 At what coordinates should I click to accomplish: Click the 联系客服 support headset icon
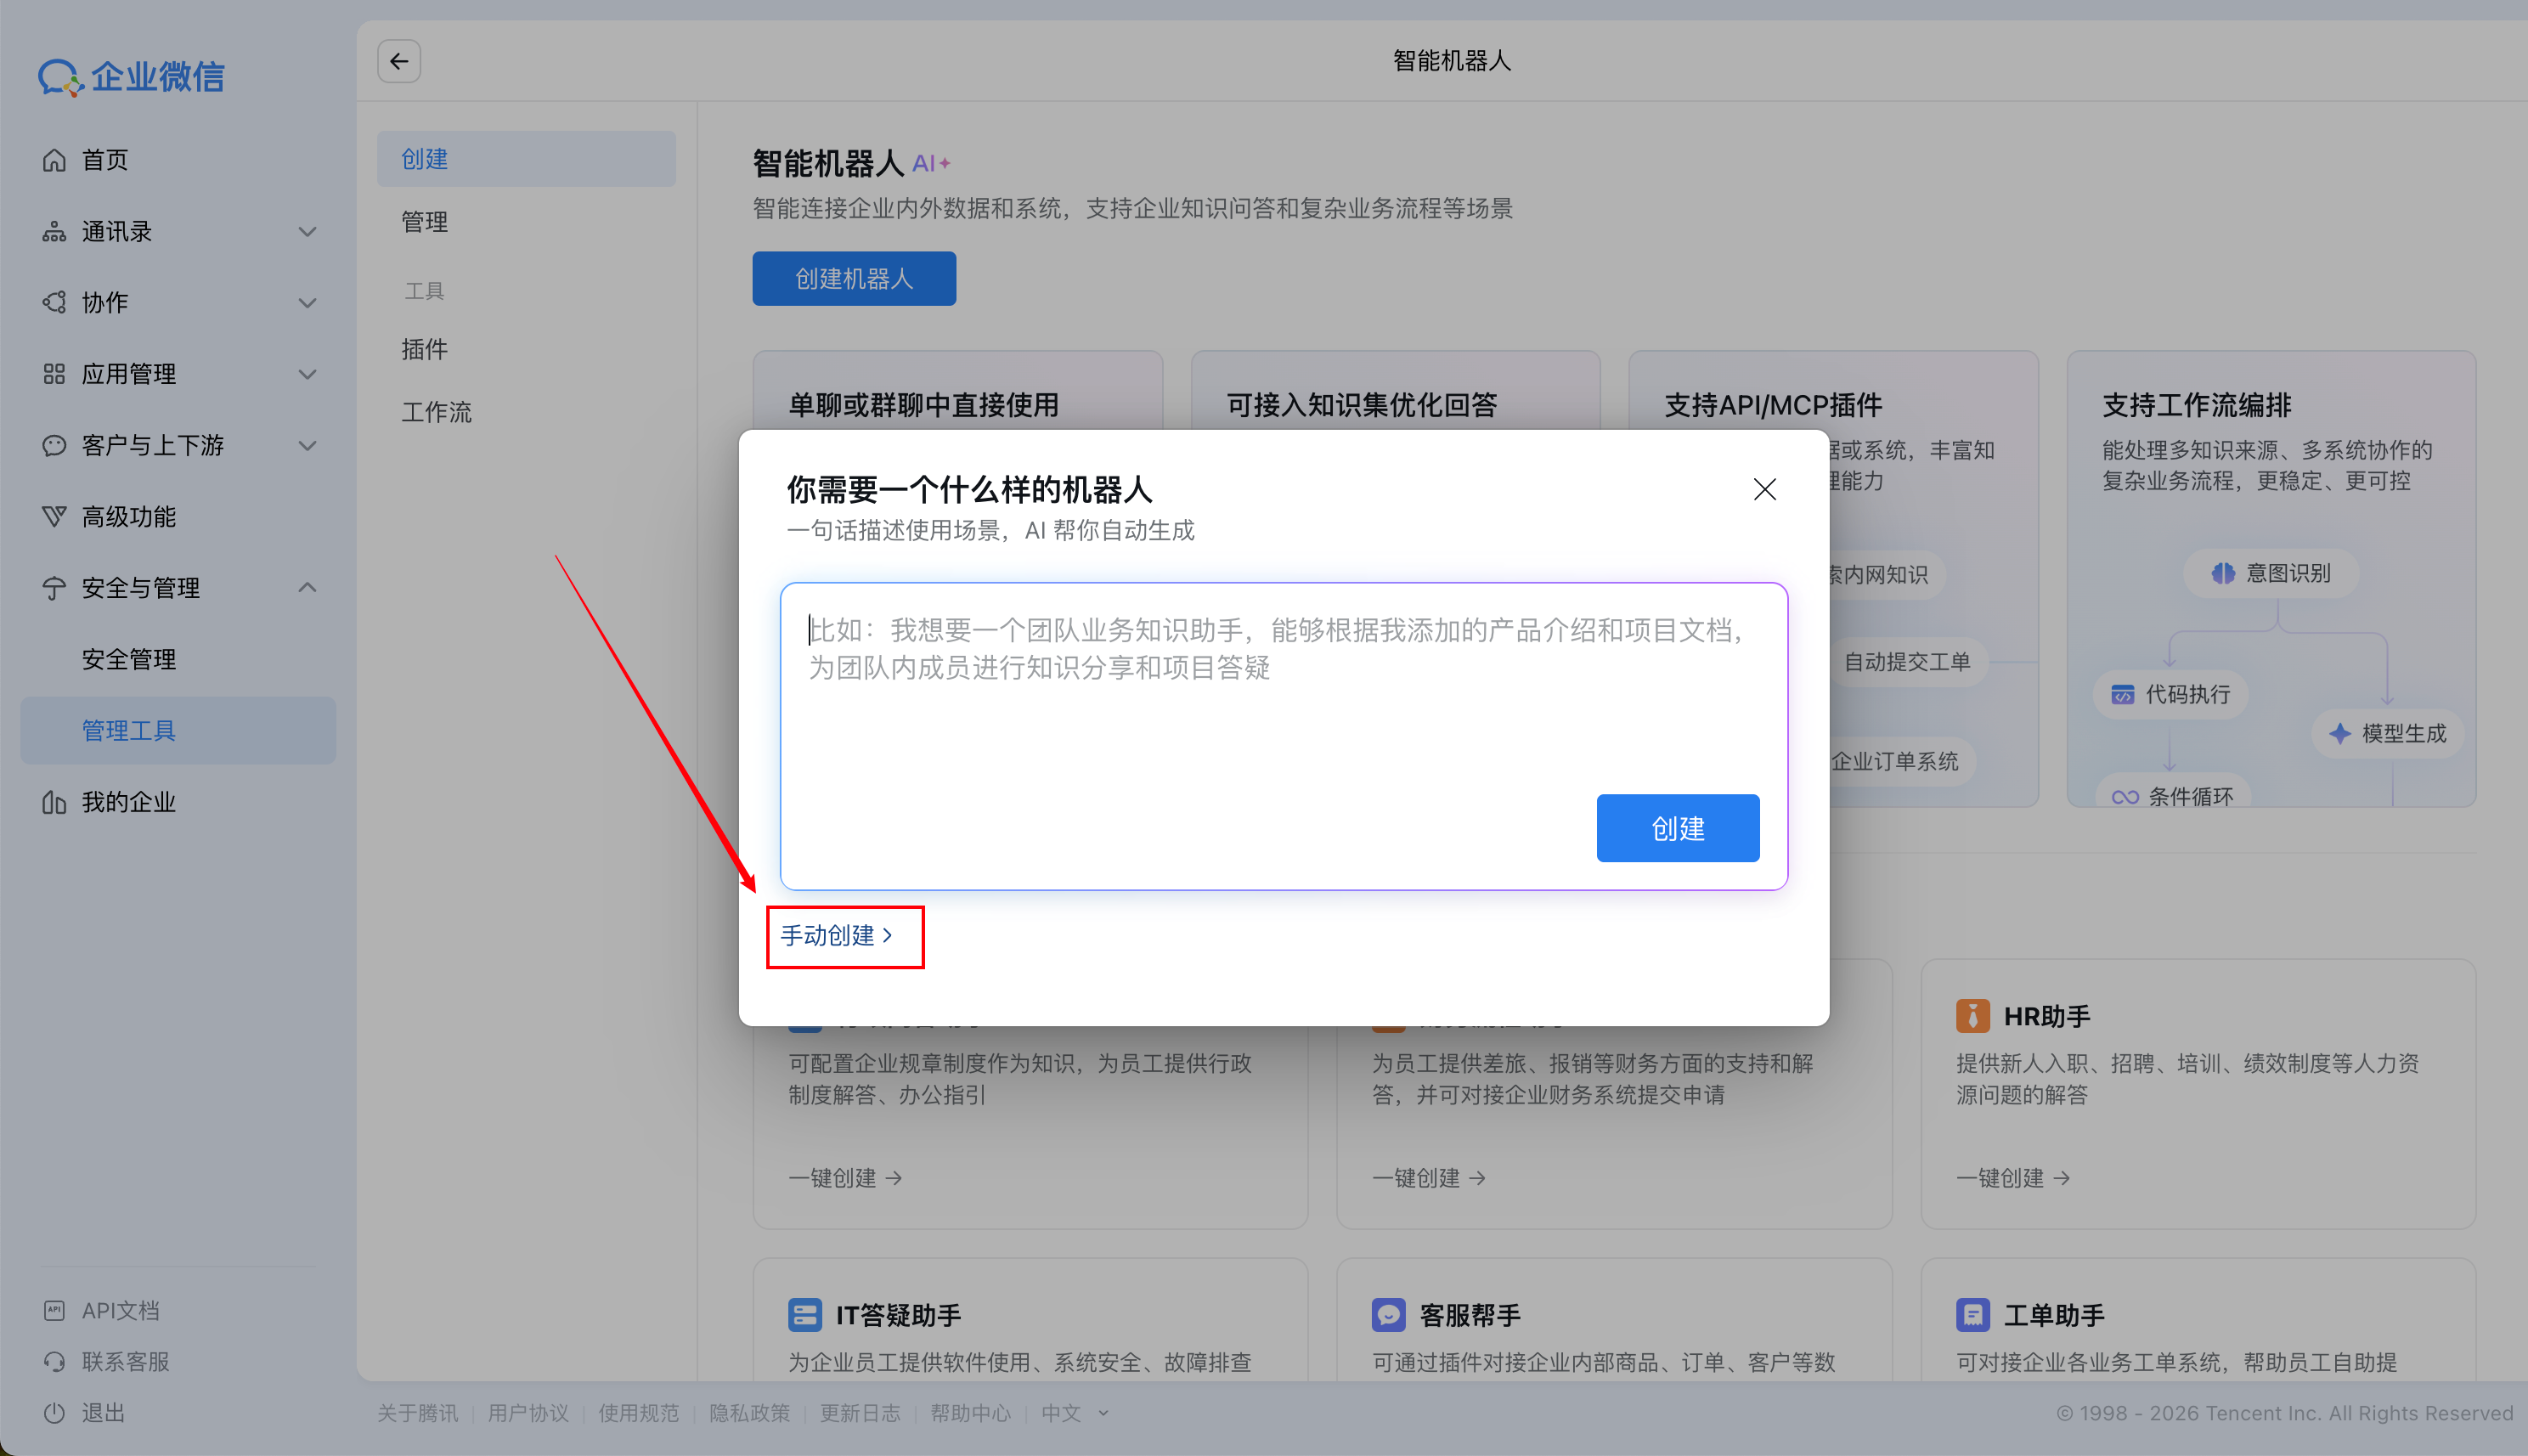click(x=55, y=1361)
